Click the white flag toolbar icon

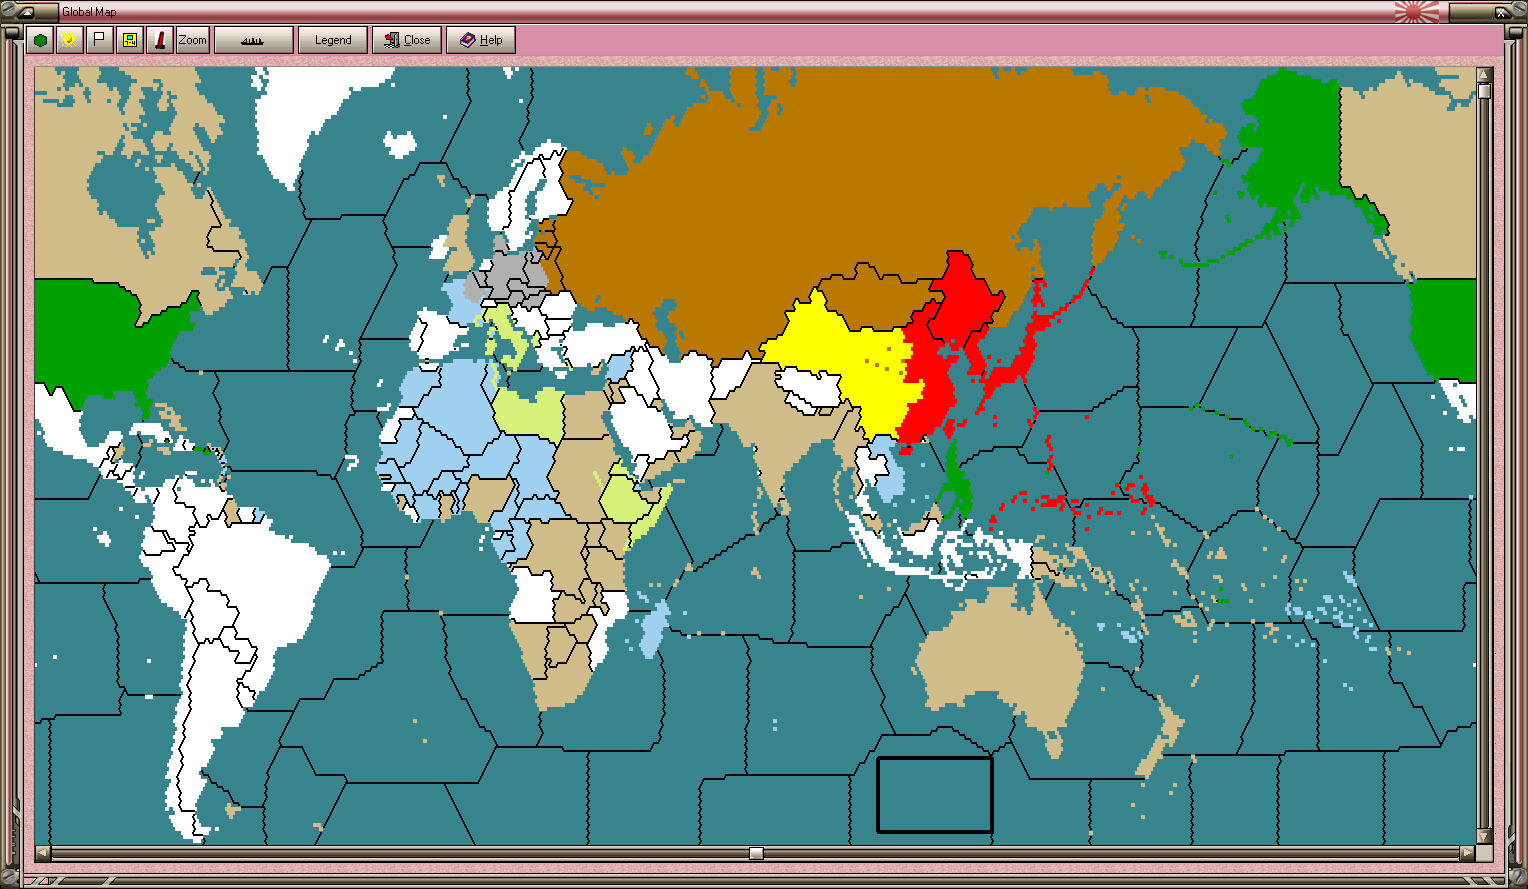point(99,40)
